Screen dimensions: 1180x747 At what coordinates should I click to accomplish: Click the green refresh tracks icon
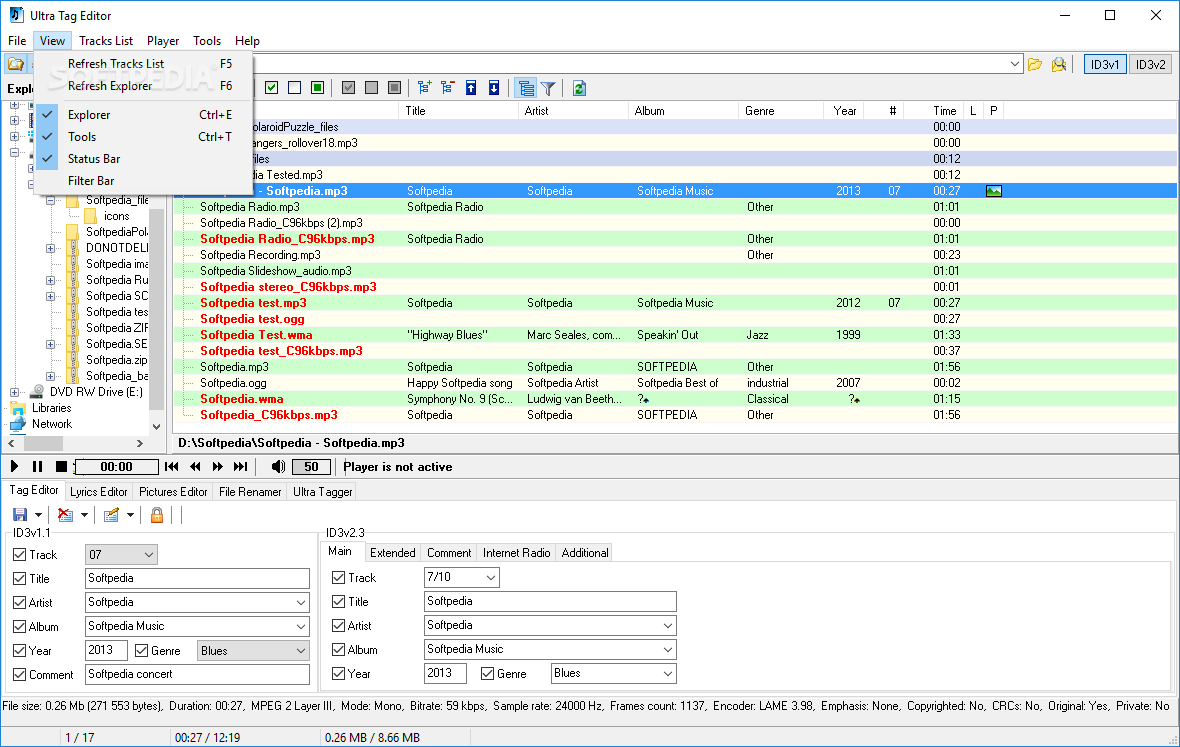click(579, 88)
